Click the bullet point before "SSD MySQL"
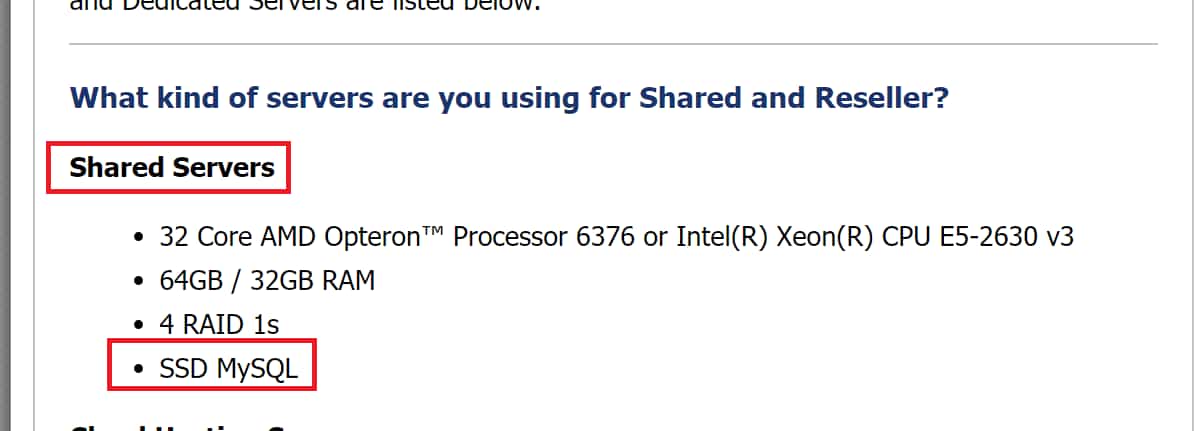 tap(139, 370)
